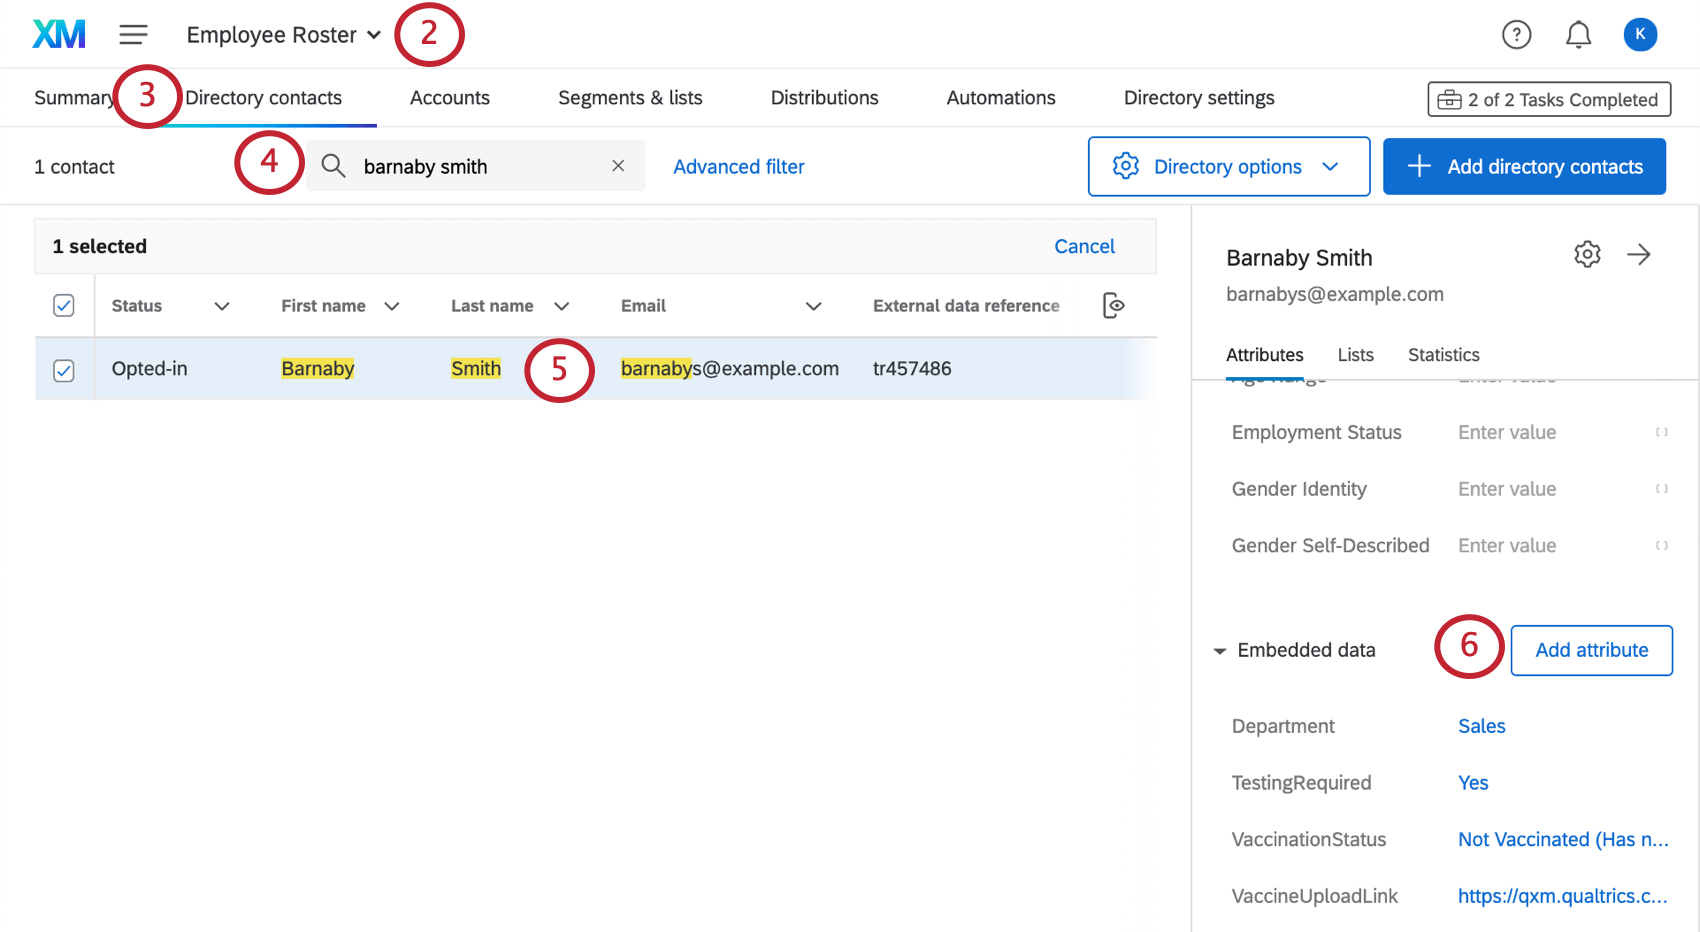Open the Automations tab
This screenshot has height=932, width=1700.
coord(1000,97)
